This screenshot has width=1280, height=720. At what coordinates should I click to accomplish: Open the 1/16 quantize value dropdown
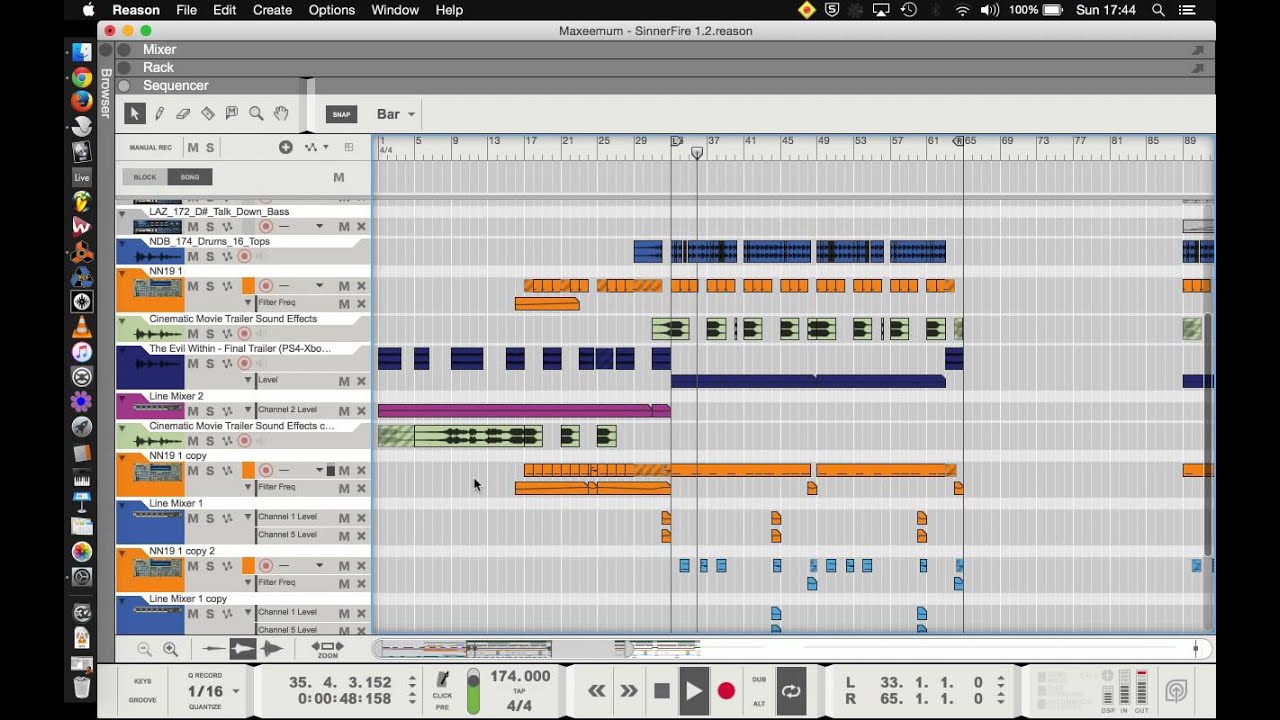pyautogui.click(x=214, y=691)
